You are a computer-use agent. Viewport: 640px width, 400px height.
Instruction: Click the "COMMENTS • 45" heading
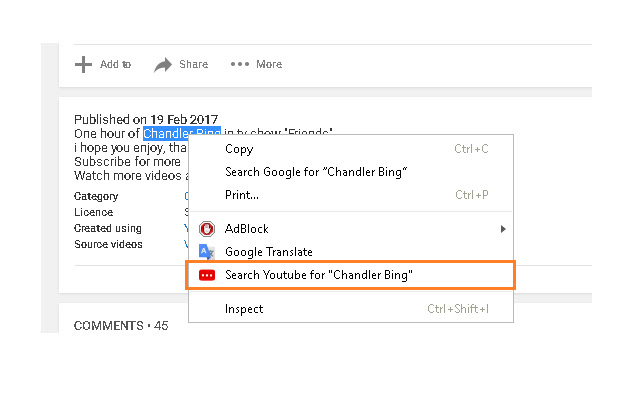point(121,326)
